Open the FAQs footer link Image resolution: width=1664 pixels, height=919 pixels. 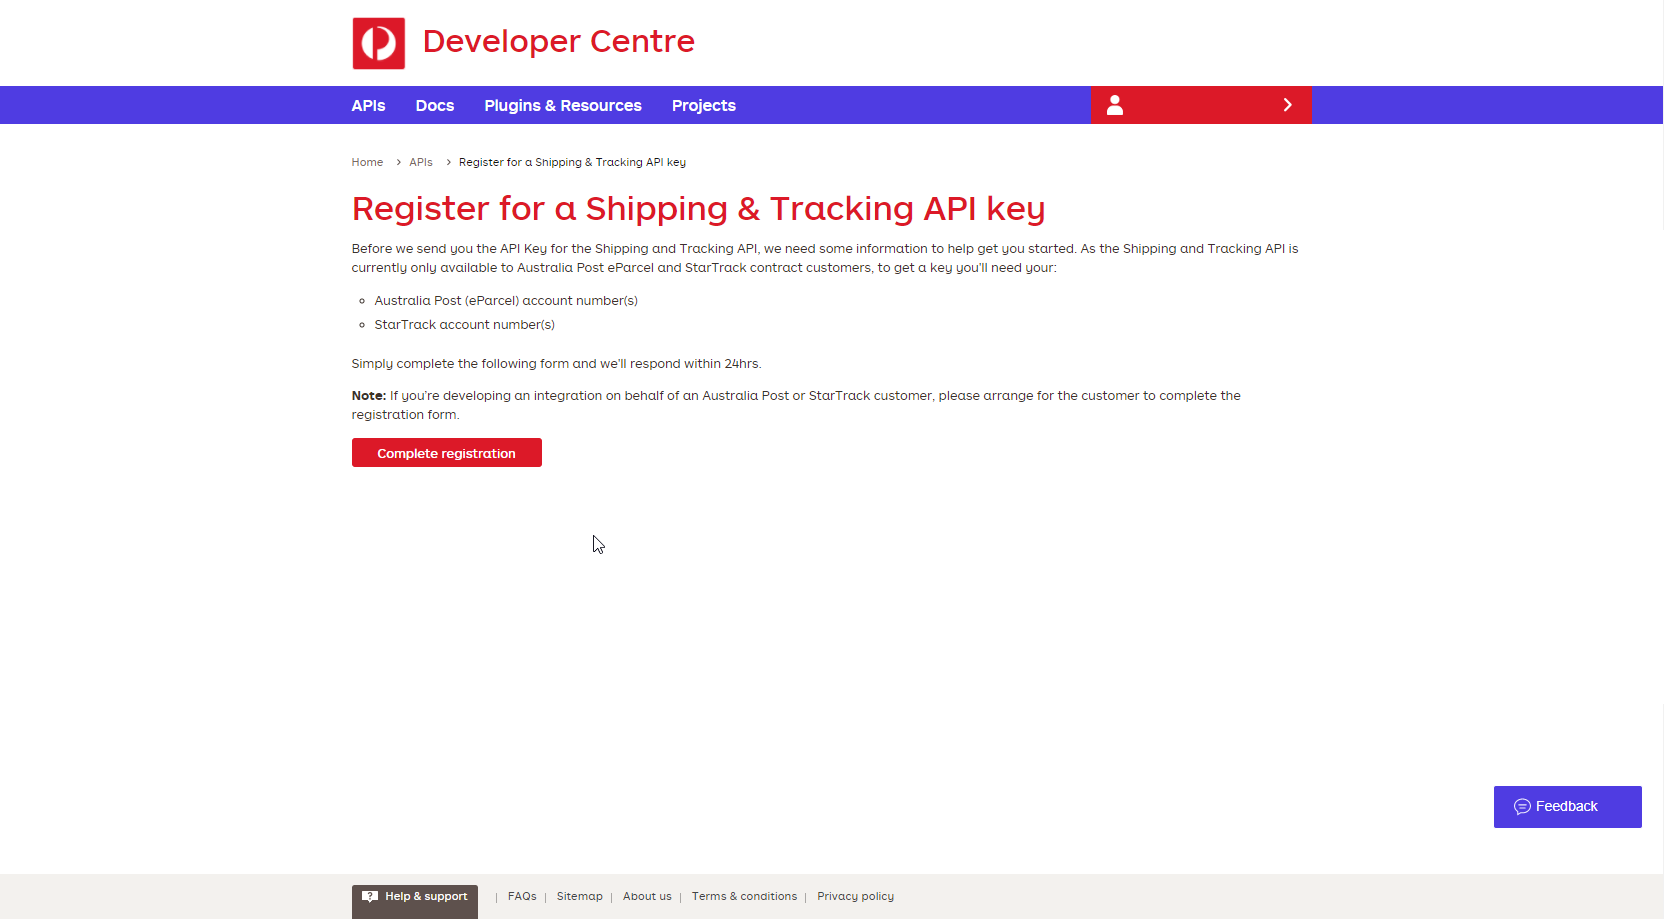pos(522,896)
